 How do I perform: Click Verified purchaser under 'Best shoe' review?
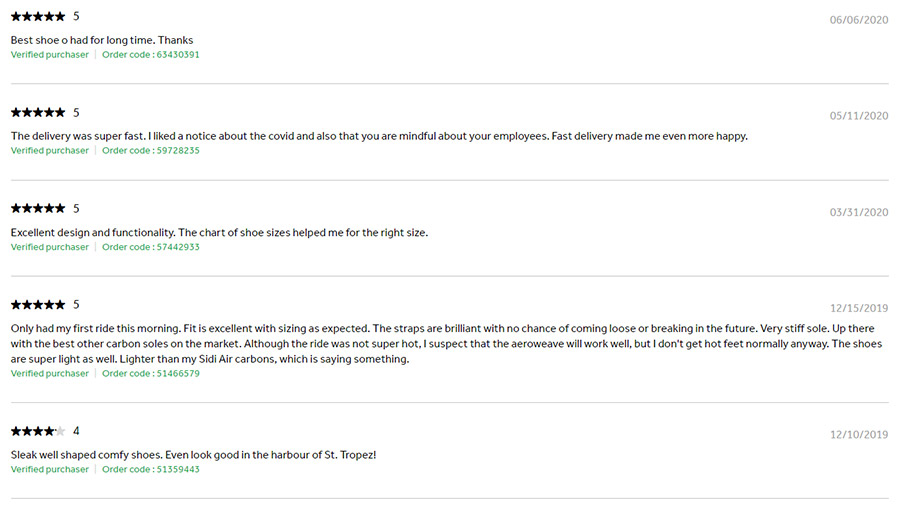tap(50, 55)
